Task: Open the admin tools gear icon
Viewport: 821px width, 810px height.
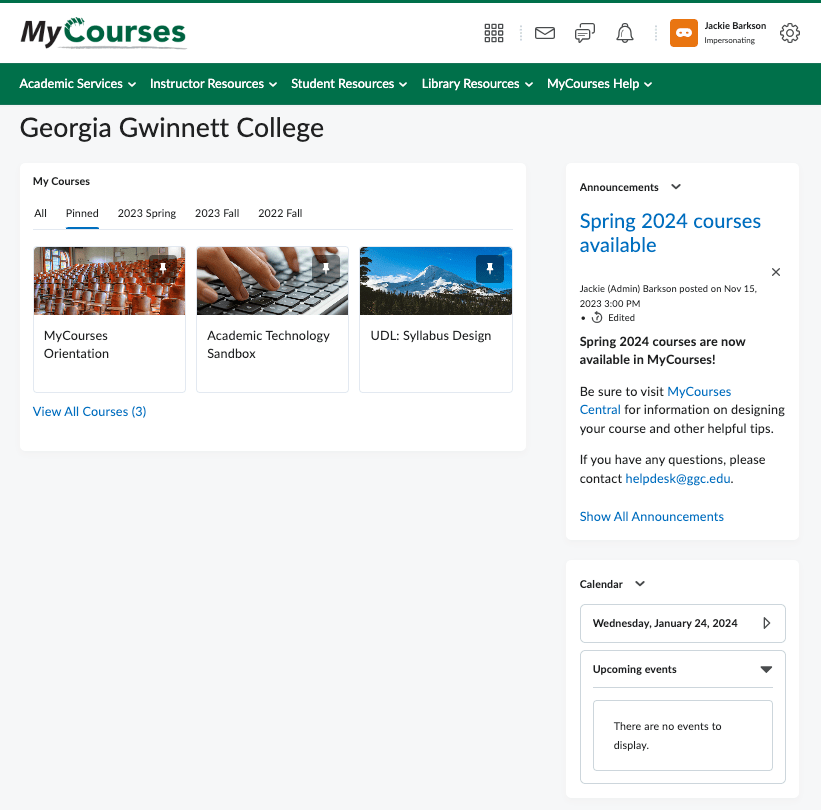Action: 790,33
